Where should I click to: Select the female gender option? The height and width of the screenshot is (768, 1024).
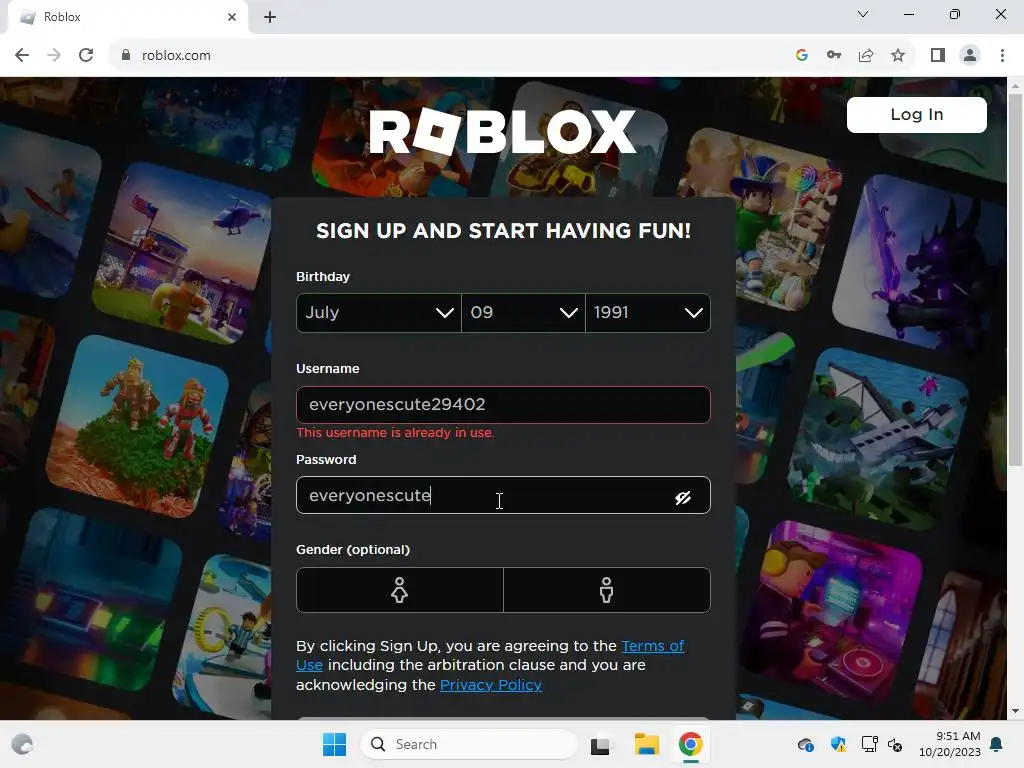(400, 590)
